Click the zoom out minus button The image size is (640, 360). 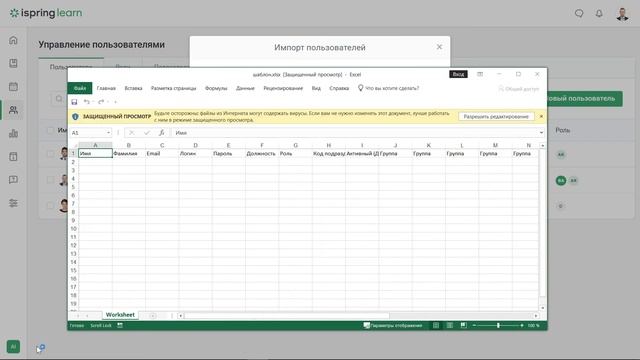474,325
